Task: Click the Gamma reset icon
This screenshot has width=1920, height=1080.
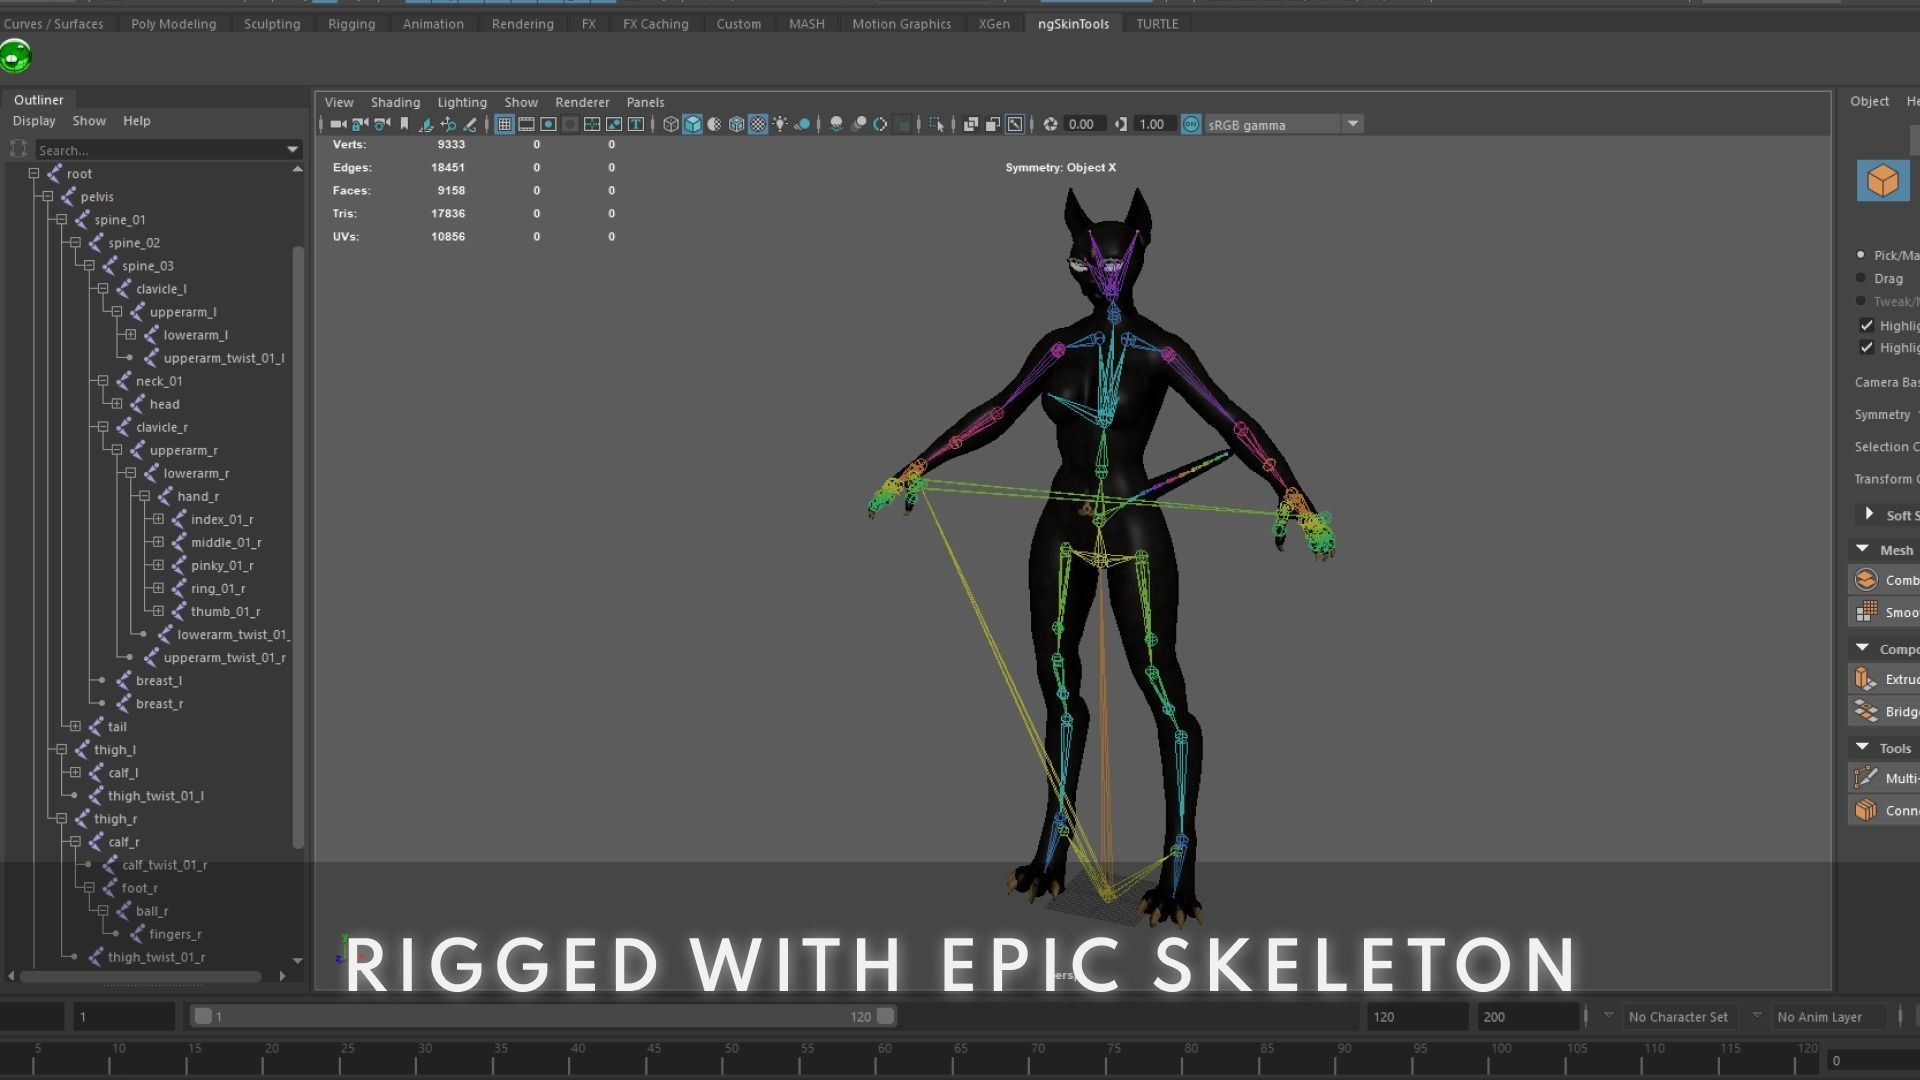Action: click(x=1121, y=124)
